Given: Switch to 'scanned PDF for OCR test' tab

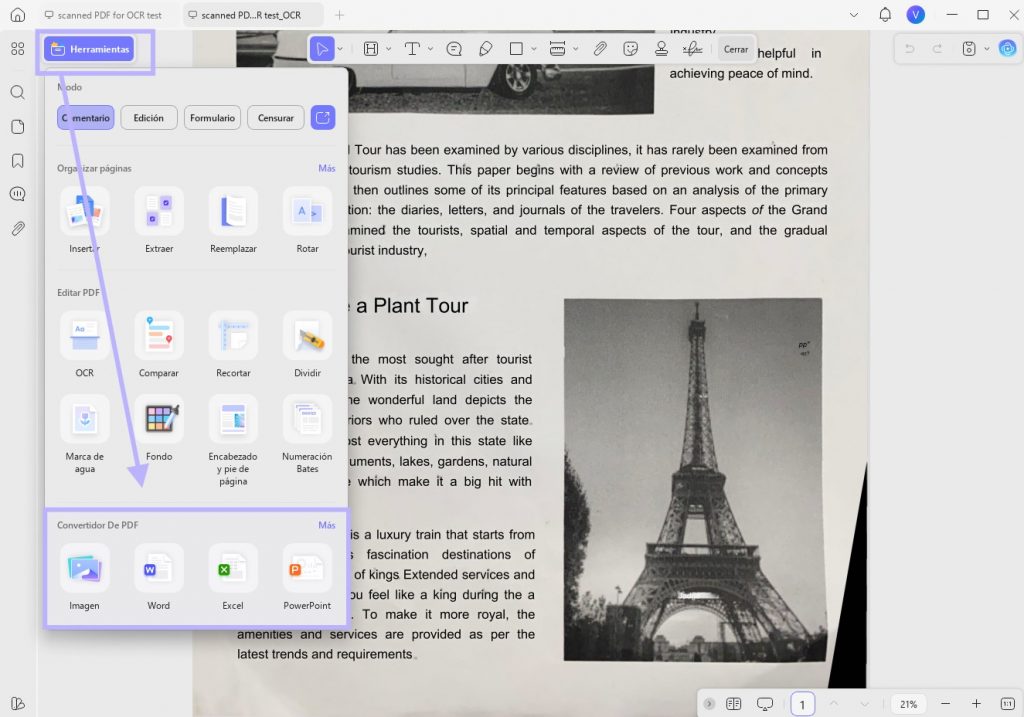Looking at the screenshot, I should tap(103, 14).
